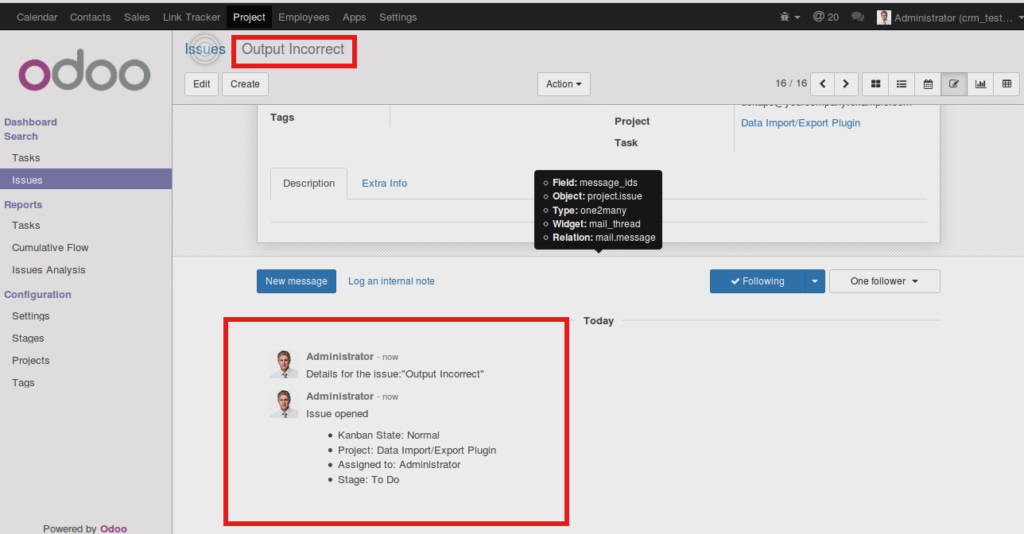The height and width of the screenshot is (534, 1024).
Task: Open the Data Import/Export Plugin project link
Action: pos(800,123)
